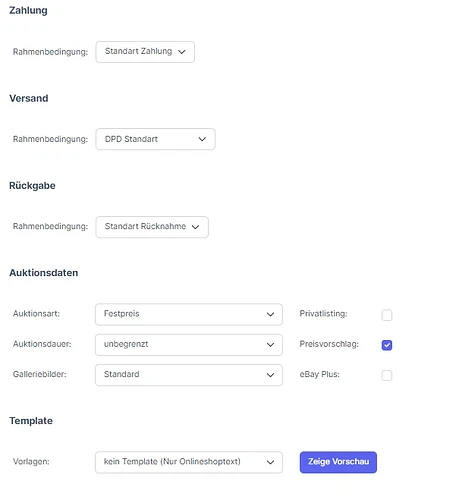The height and width of the screenshot is (500, 455).
Task: Click the kein Template (Nur Onlineshoptext) value
Action: click(x=172, y=462)
